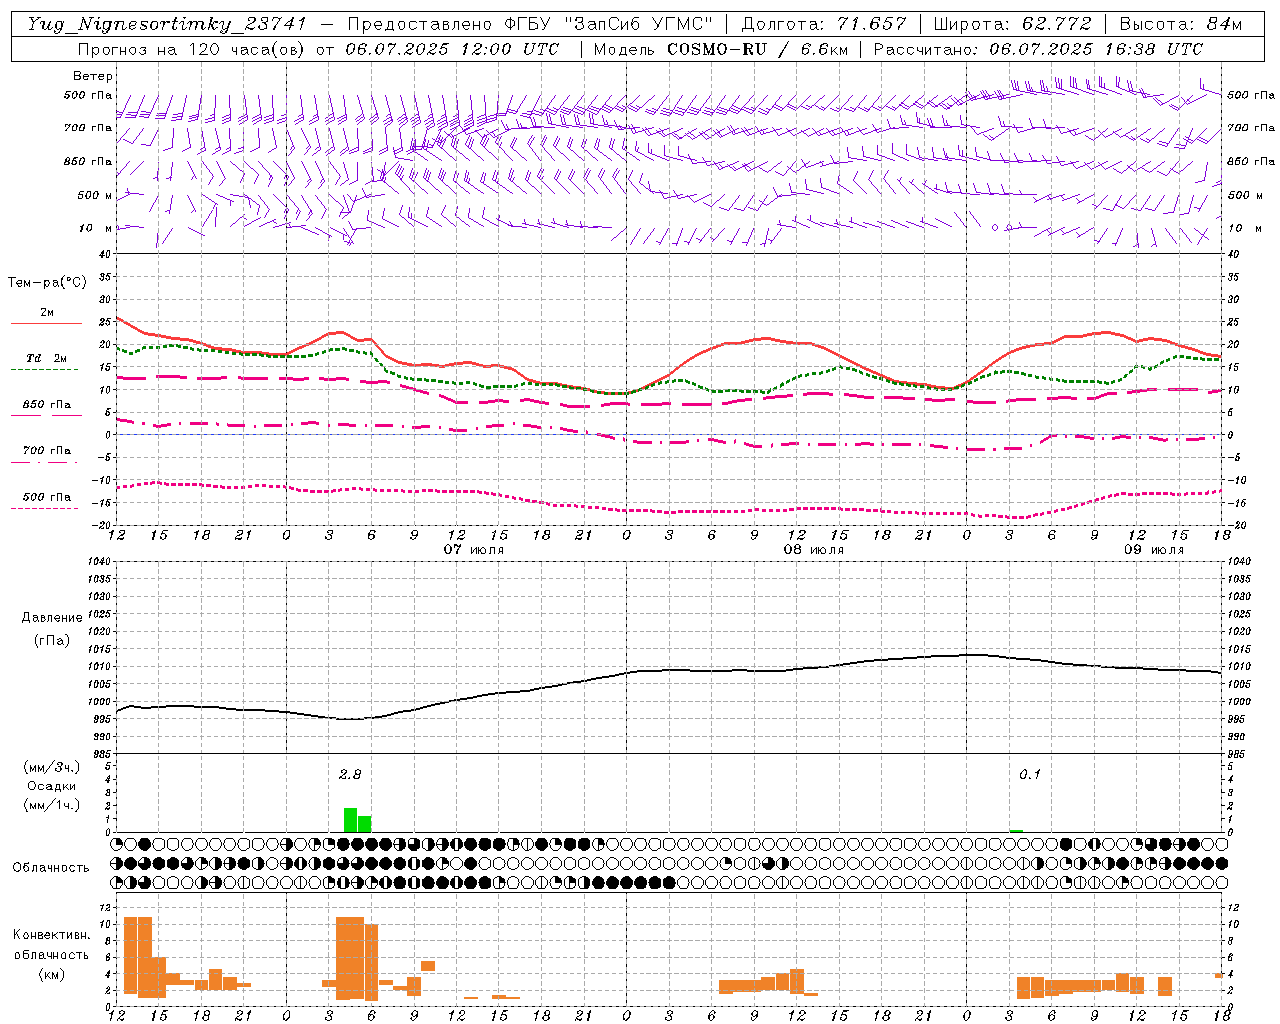Click the Конвективн. convective cloud label
Screen dimensions: 1280x1024
[x=51, y=935]
